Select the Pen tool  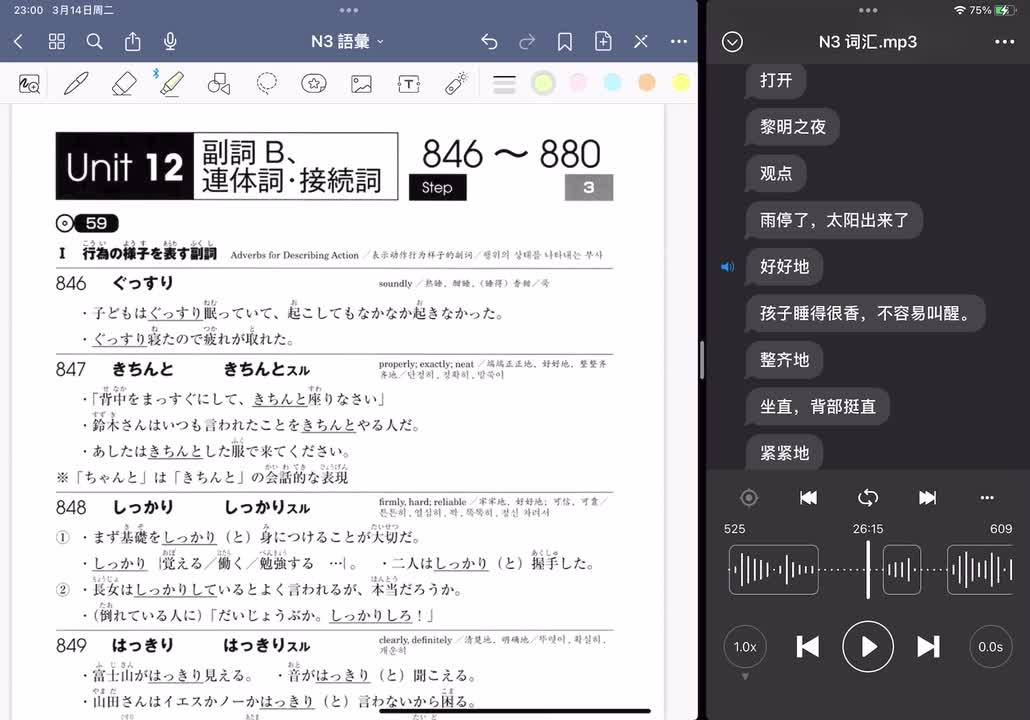point(76,84)
